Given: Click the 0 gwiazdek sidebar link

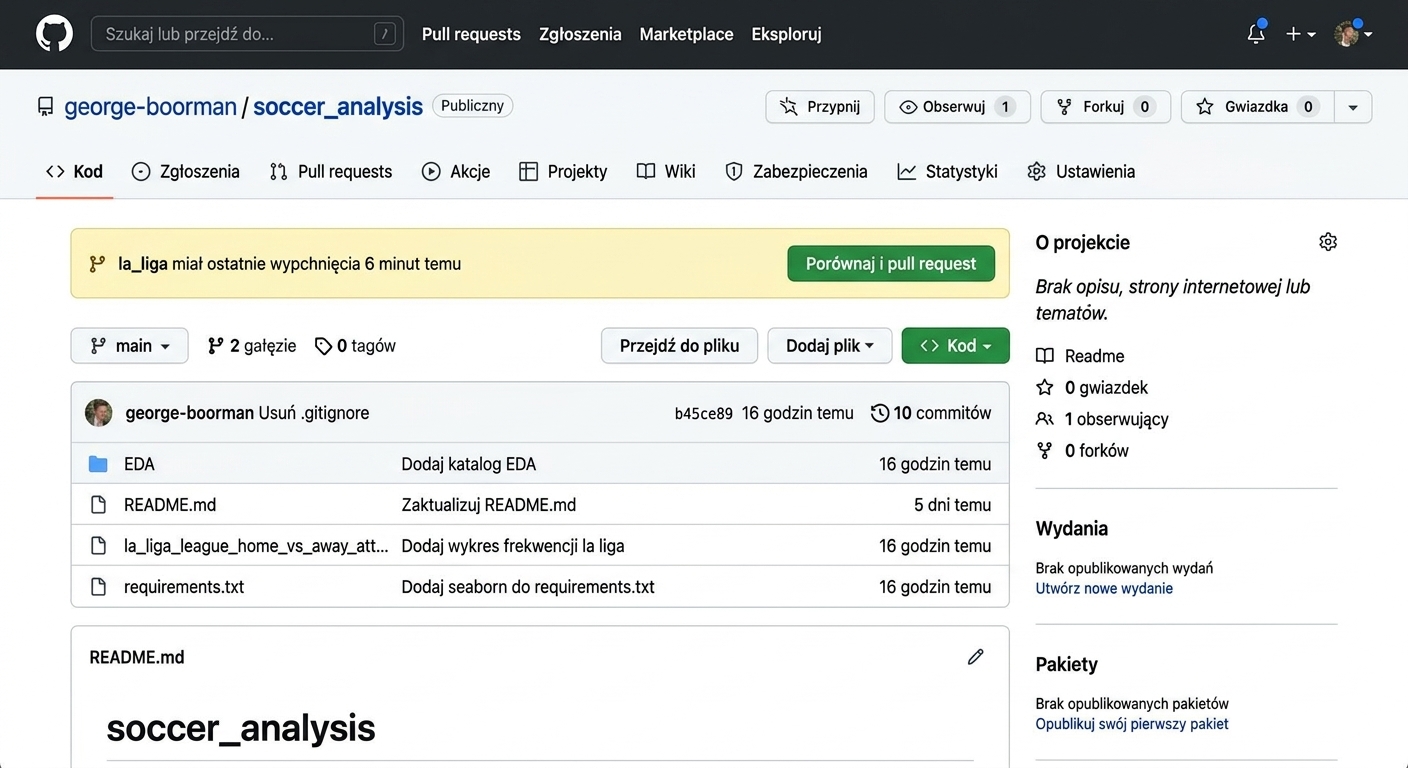Looking at the screenshot, I should [x=1092, y=388].
